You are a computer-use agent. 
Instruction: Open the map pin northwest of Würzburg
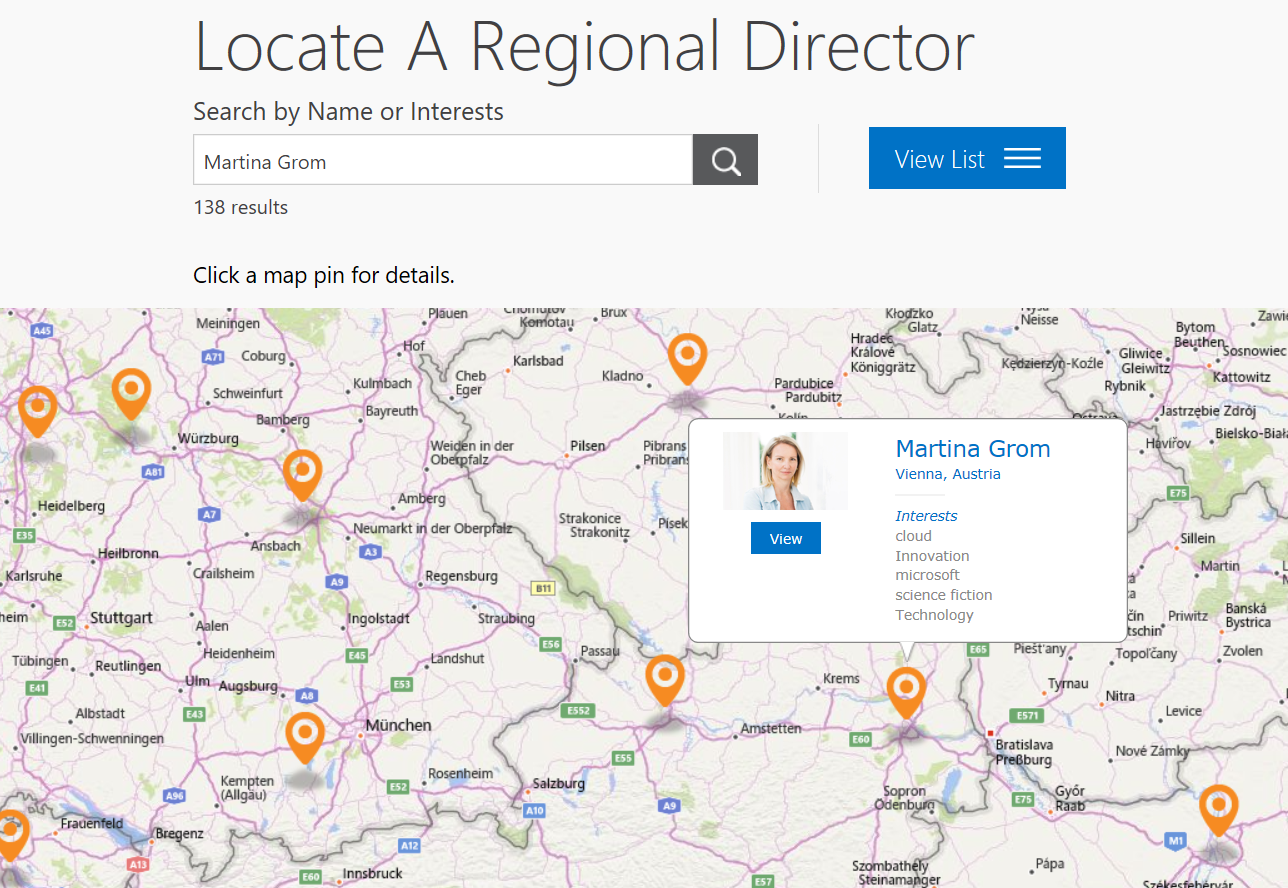131,392
